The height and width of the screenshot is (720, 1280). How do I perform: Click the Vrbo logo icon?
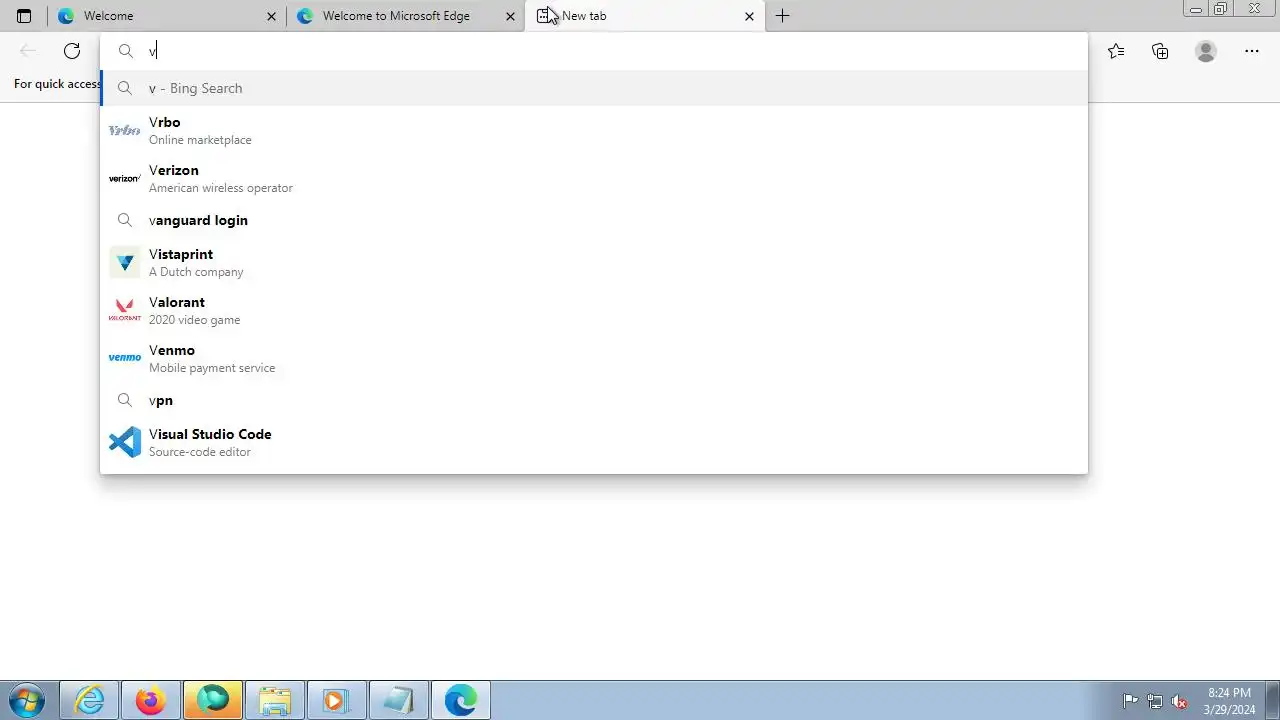(x=125, y=130)
